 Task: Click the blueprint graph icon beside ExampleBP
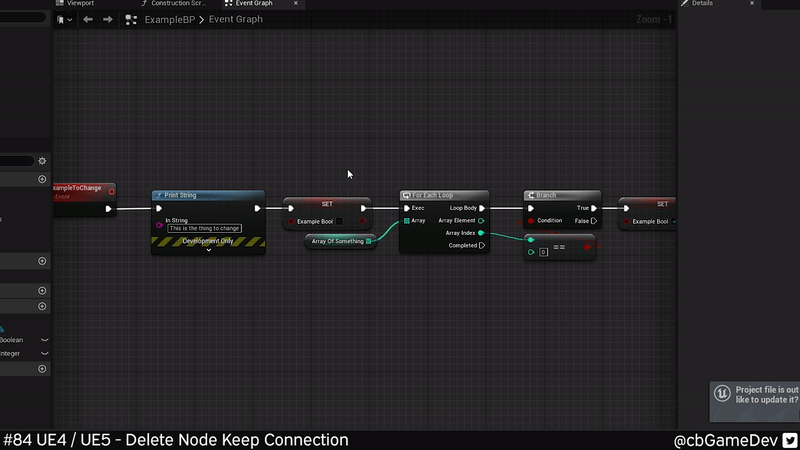tap(131, 19)
